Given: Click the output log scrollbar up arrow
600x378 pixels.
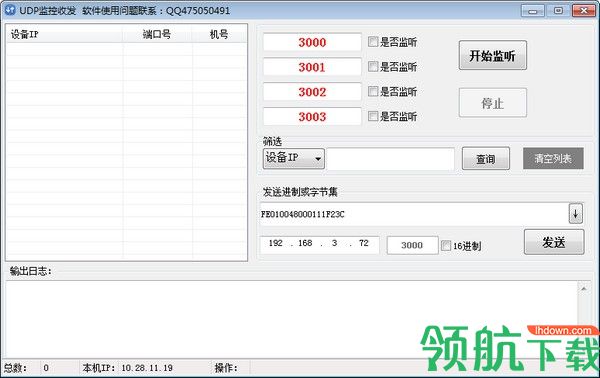Looking at the screenshot, I should [x=584, y=289].
